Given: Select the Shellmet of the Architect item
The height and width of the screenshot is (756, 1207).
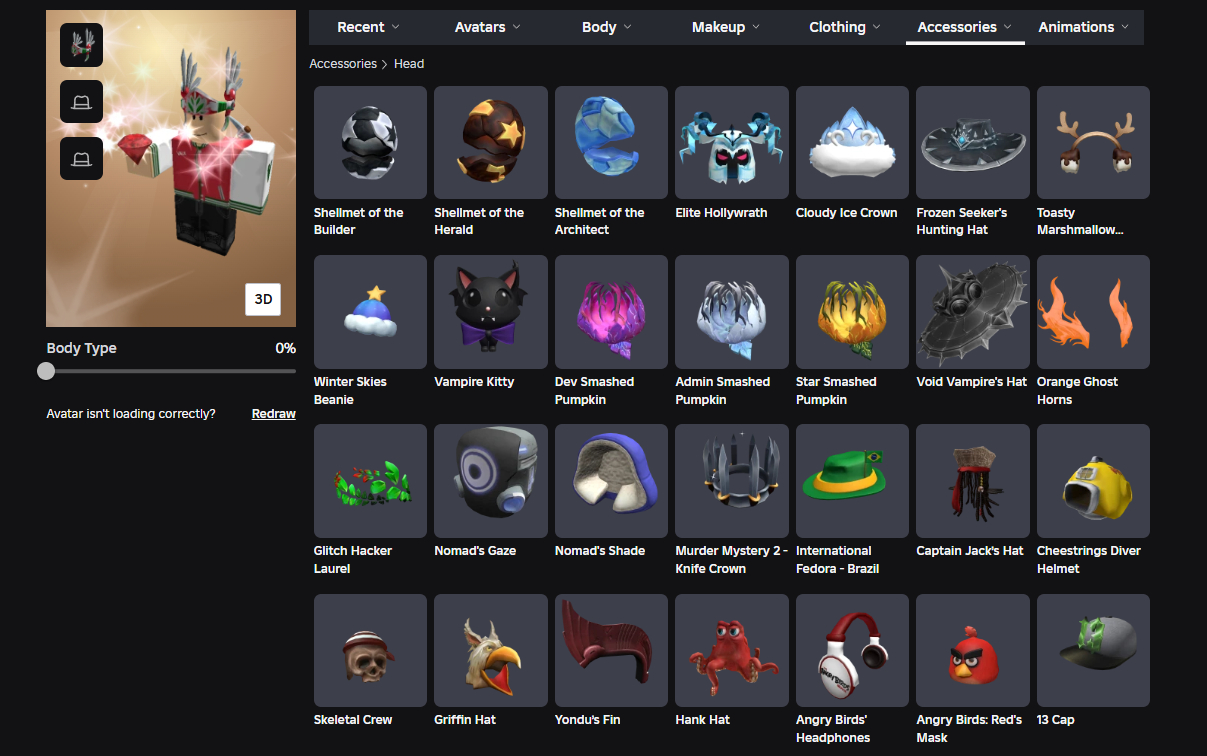Looking at the screenshot, I should (611, 142).
